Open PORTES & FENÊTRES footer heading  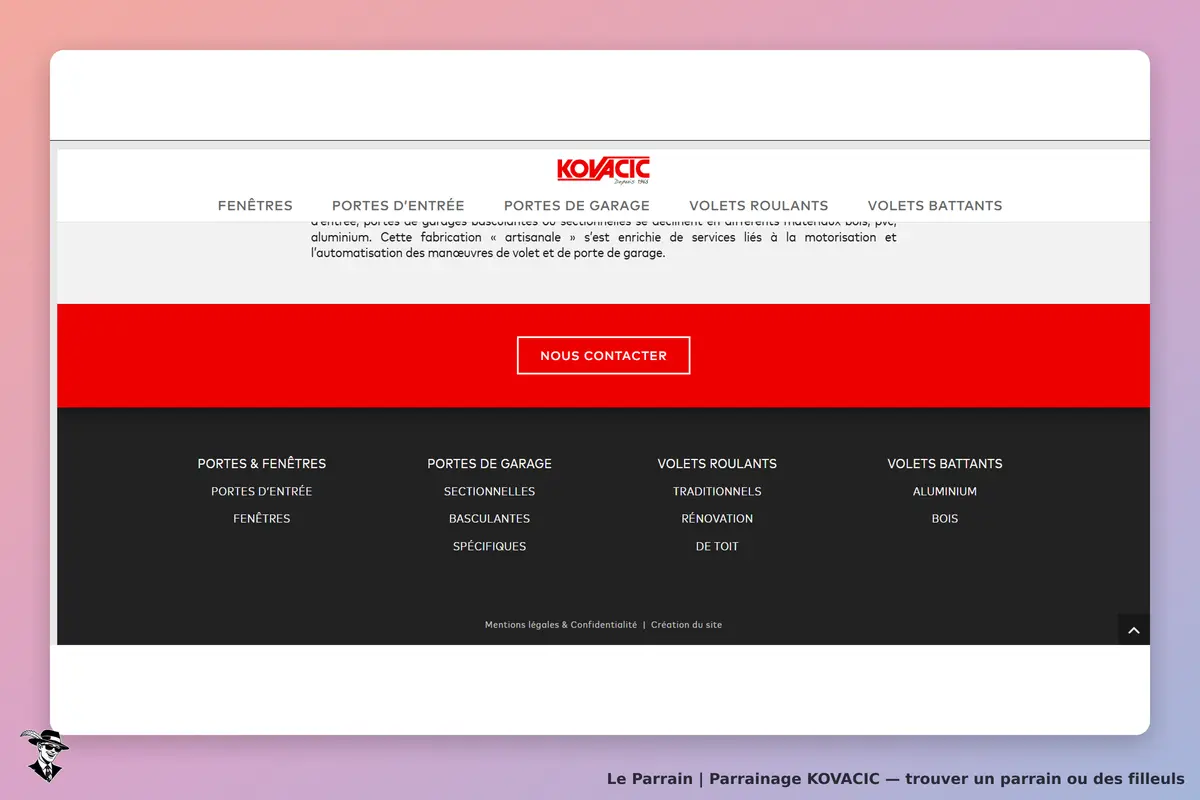pyautogui.click(x=262, y=464)
